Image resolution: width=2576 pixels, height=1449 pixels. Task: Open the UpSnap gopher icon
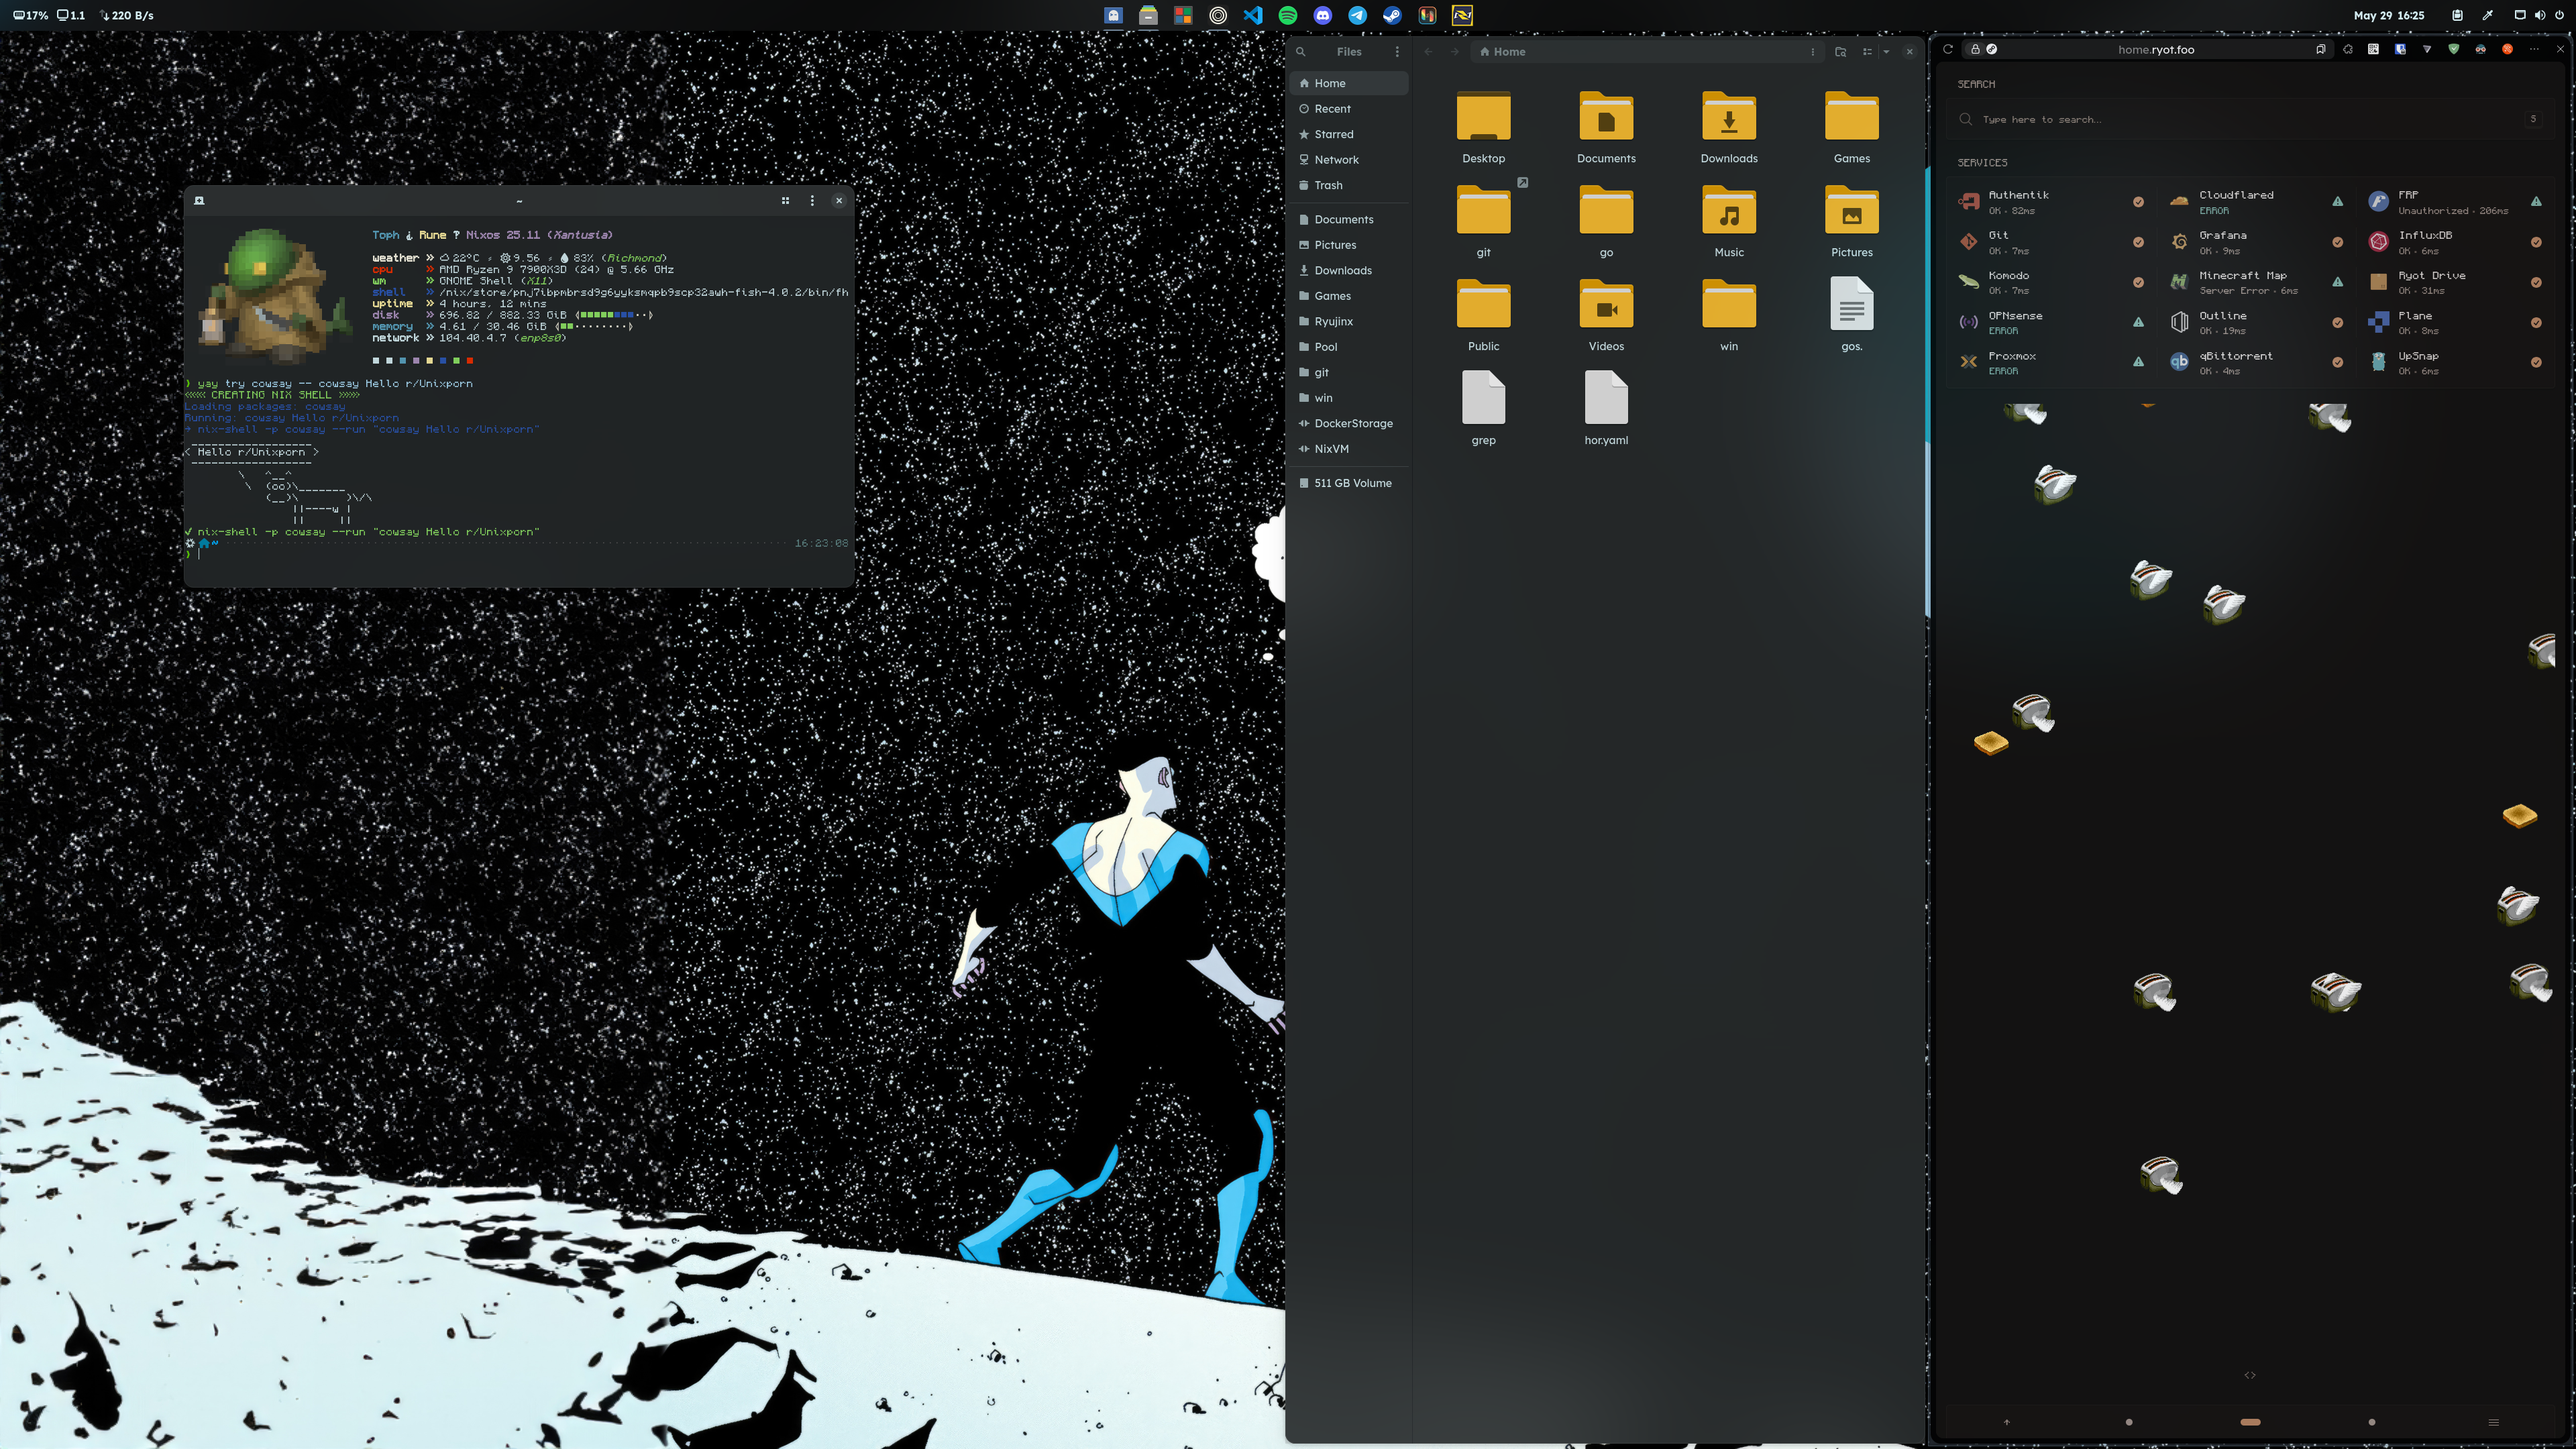click(2379, 362)
